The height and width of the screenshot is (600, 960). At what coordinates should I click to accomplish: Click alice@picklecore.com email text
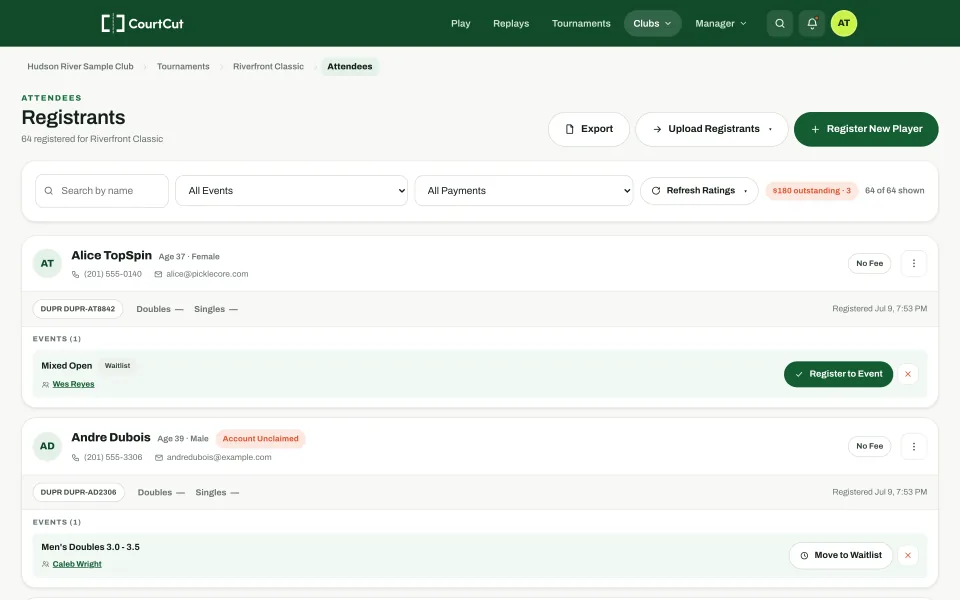tap(207, 274)
